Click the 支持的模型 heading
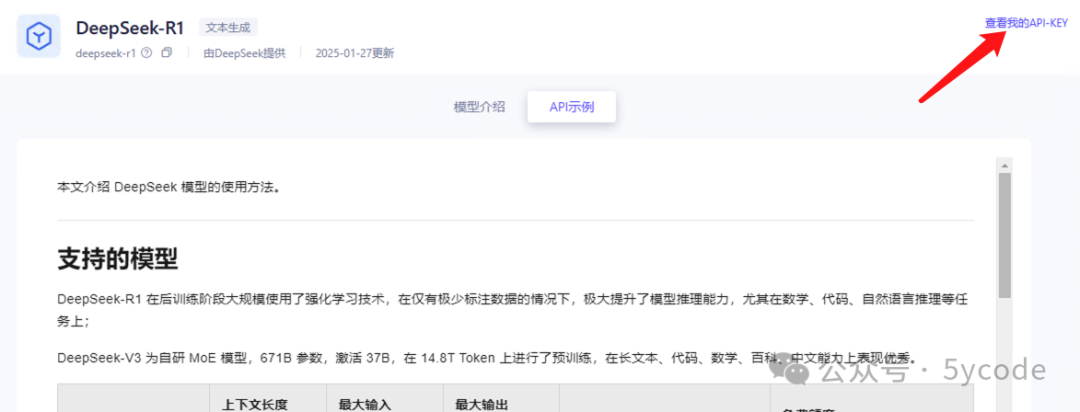 tap(118, 260)
